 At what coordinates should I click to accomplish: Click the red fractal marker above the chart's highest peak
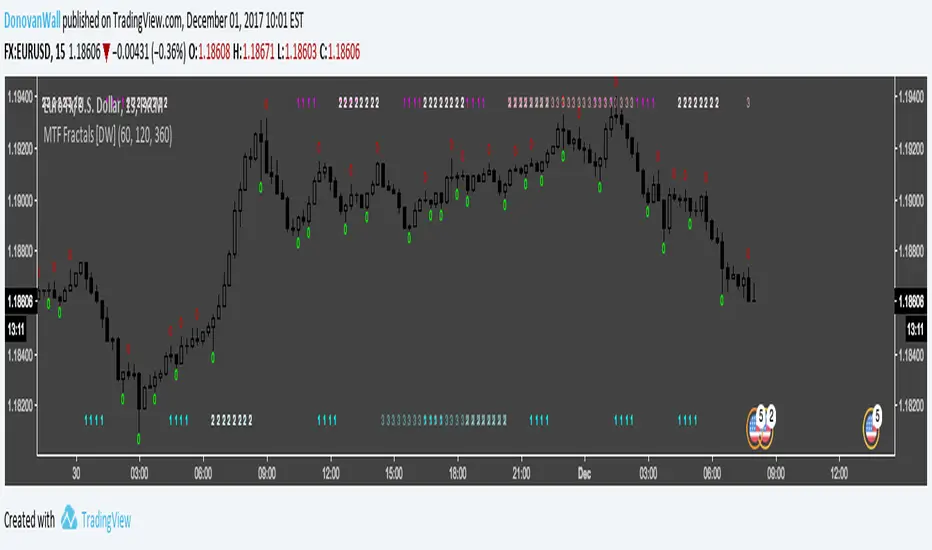pos(616,82)
